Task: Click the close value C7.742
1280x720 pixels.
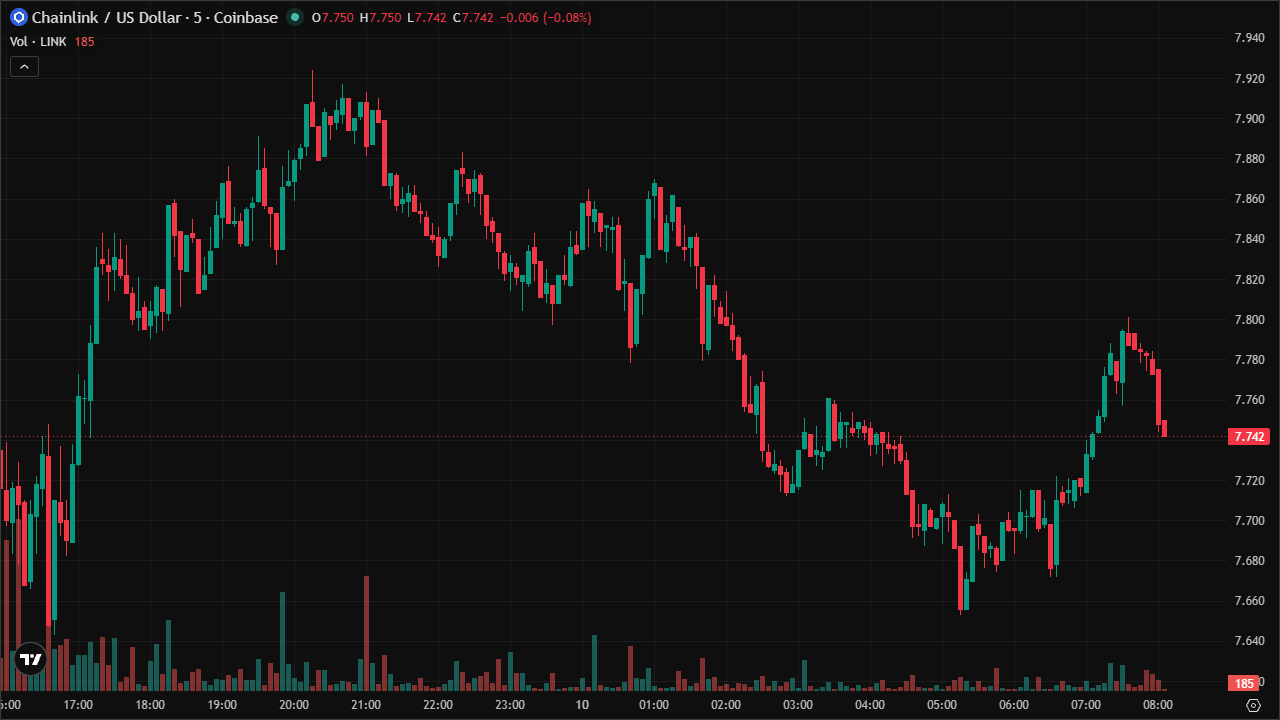Action: (x=473, y=18)
